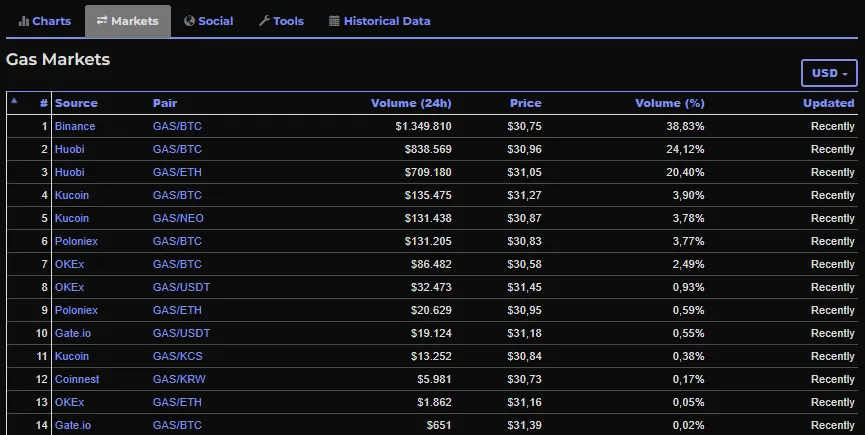Open OKEx link in row 13
This screenshot has height=435, width=865.
pyautogui.click(x=70, y=402)
